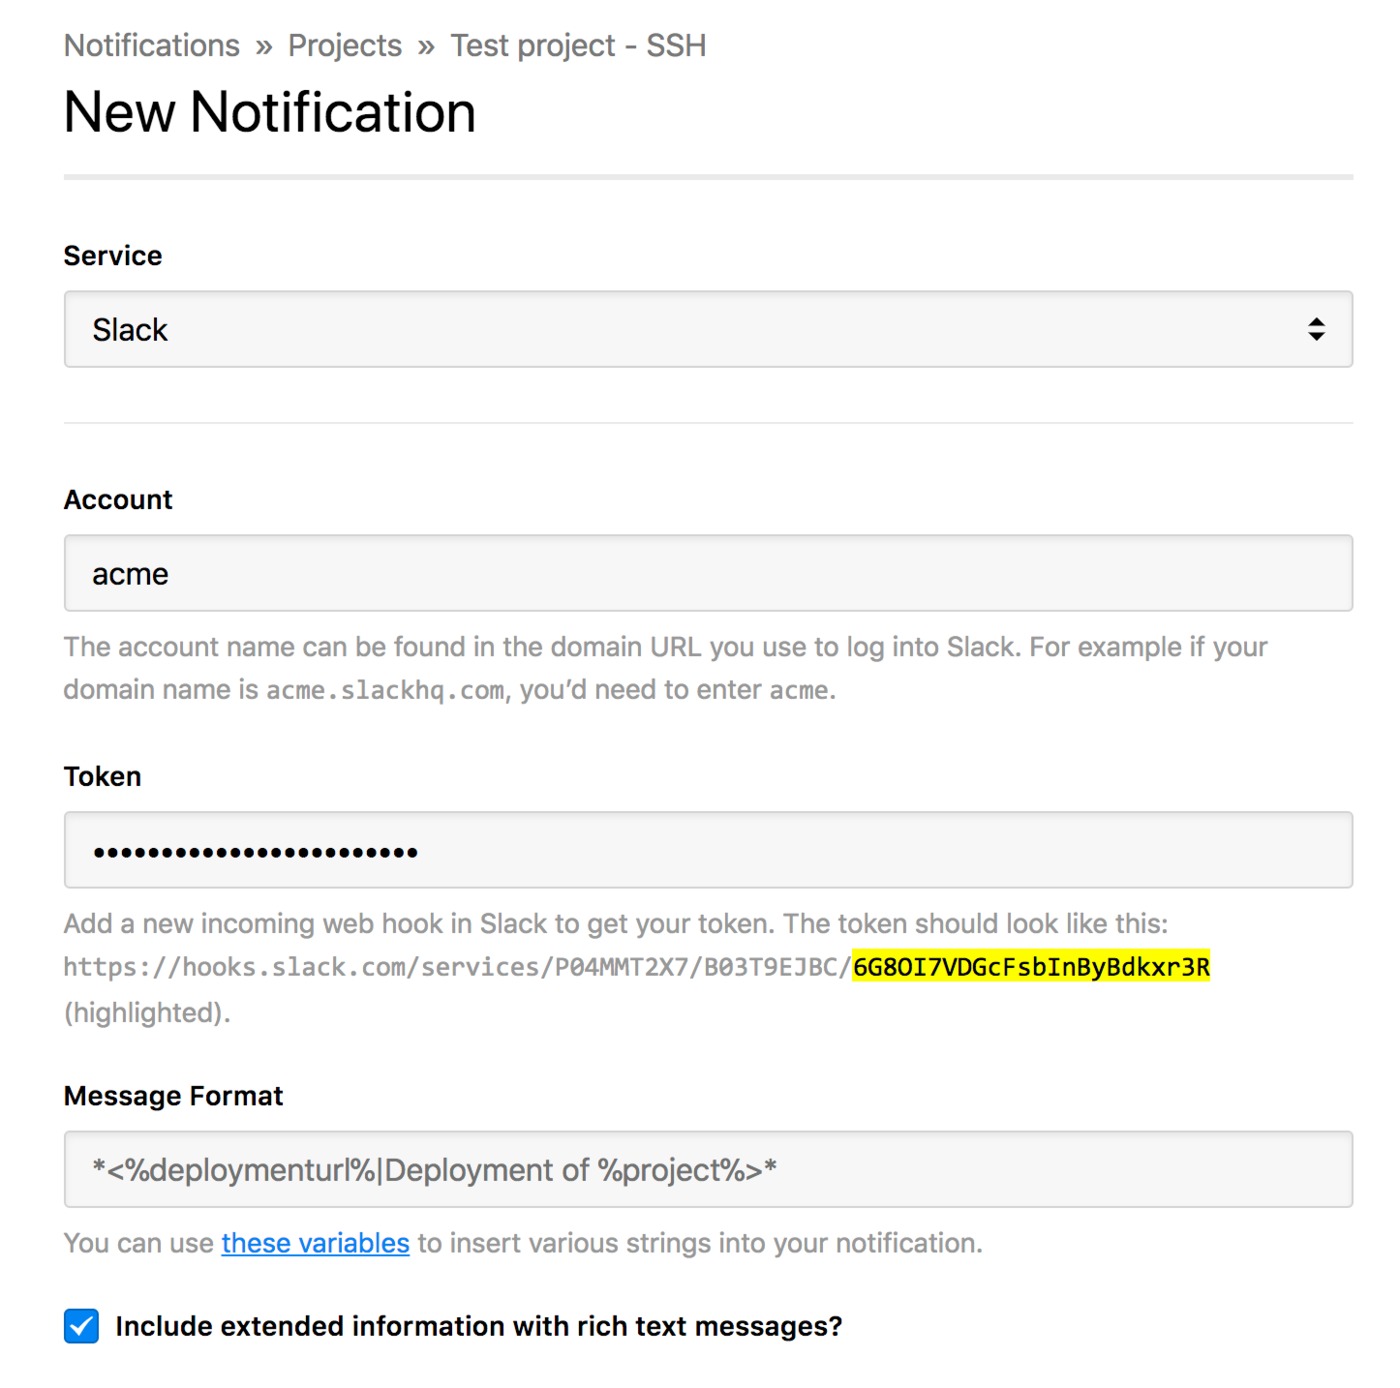The width and height of the screenshot is (1400, 1388).
Task: Open the these variables link
Action: [x=315, y=1243]
